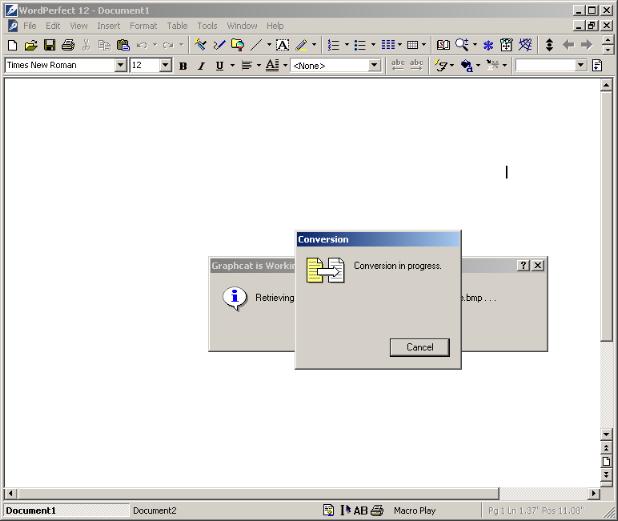Open the font size 12 dropdown

point(166,65)
